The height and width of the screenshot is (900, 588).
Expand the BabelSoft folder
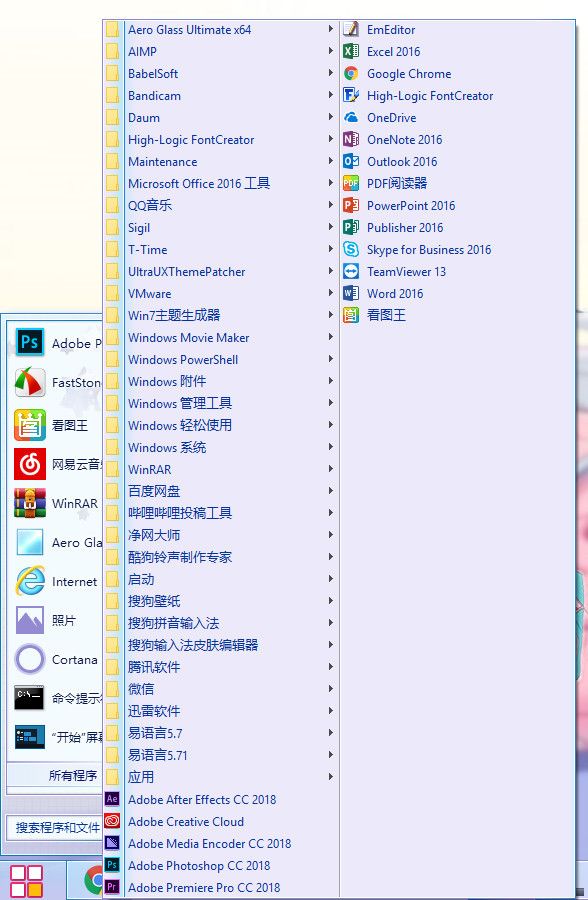(x=221, y=73)
